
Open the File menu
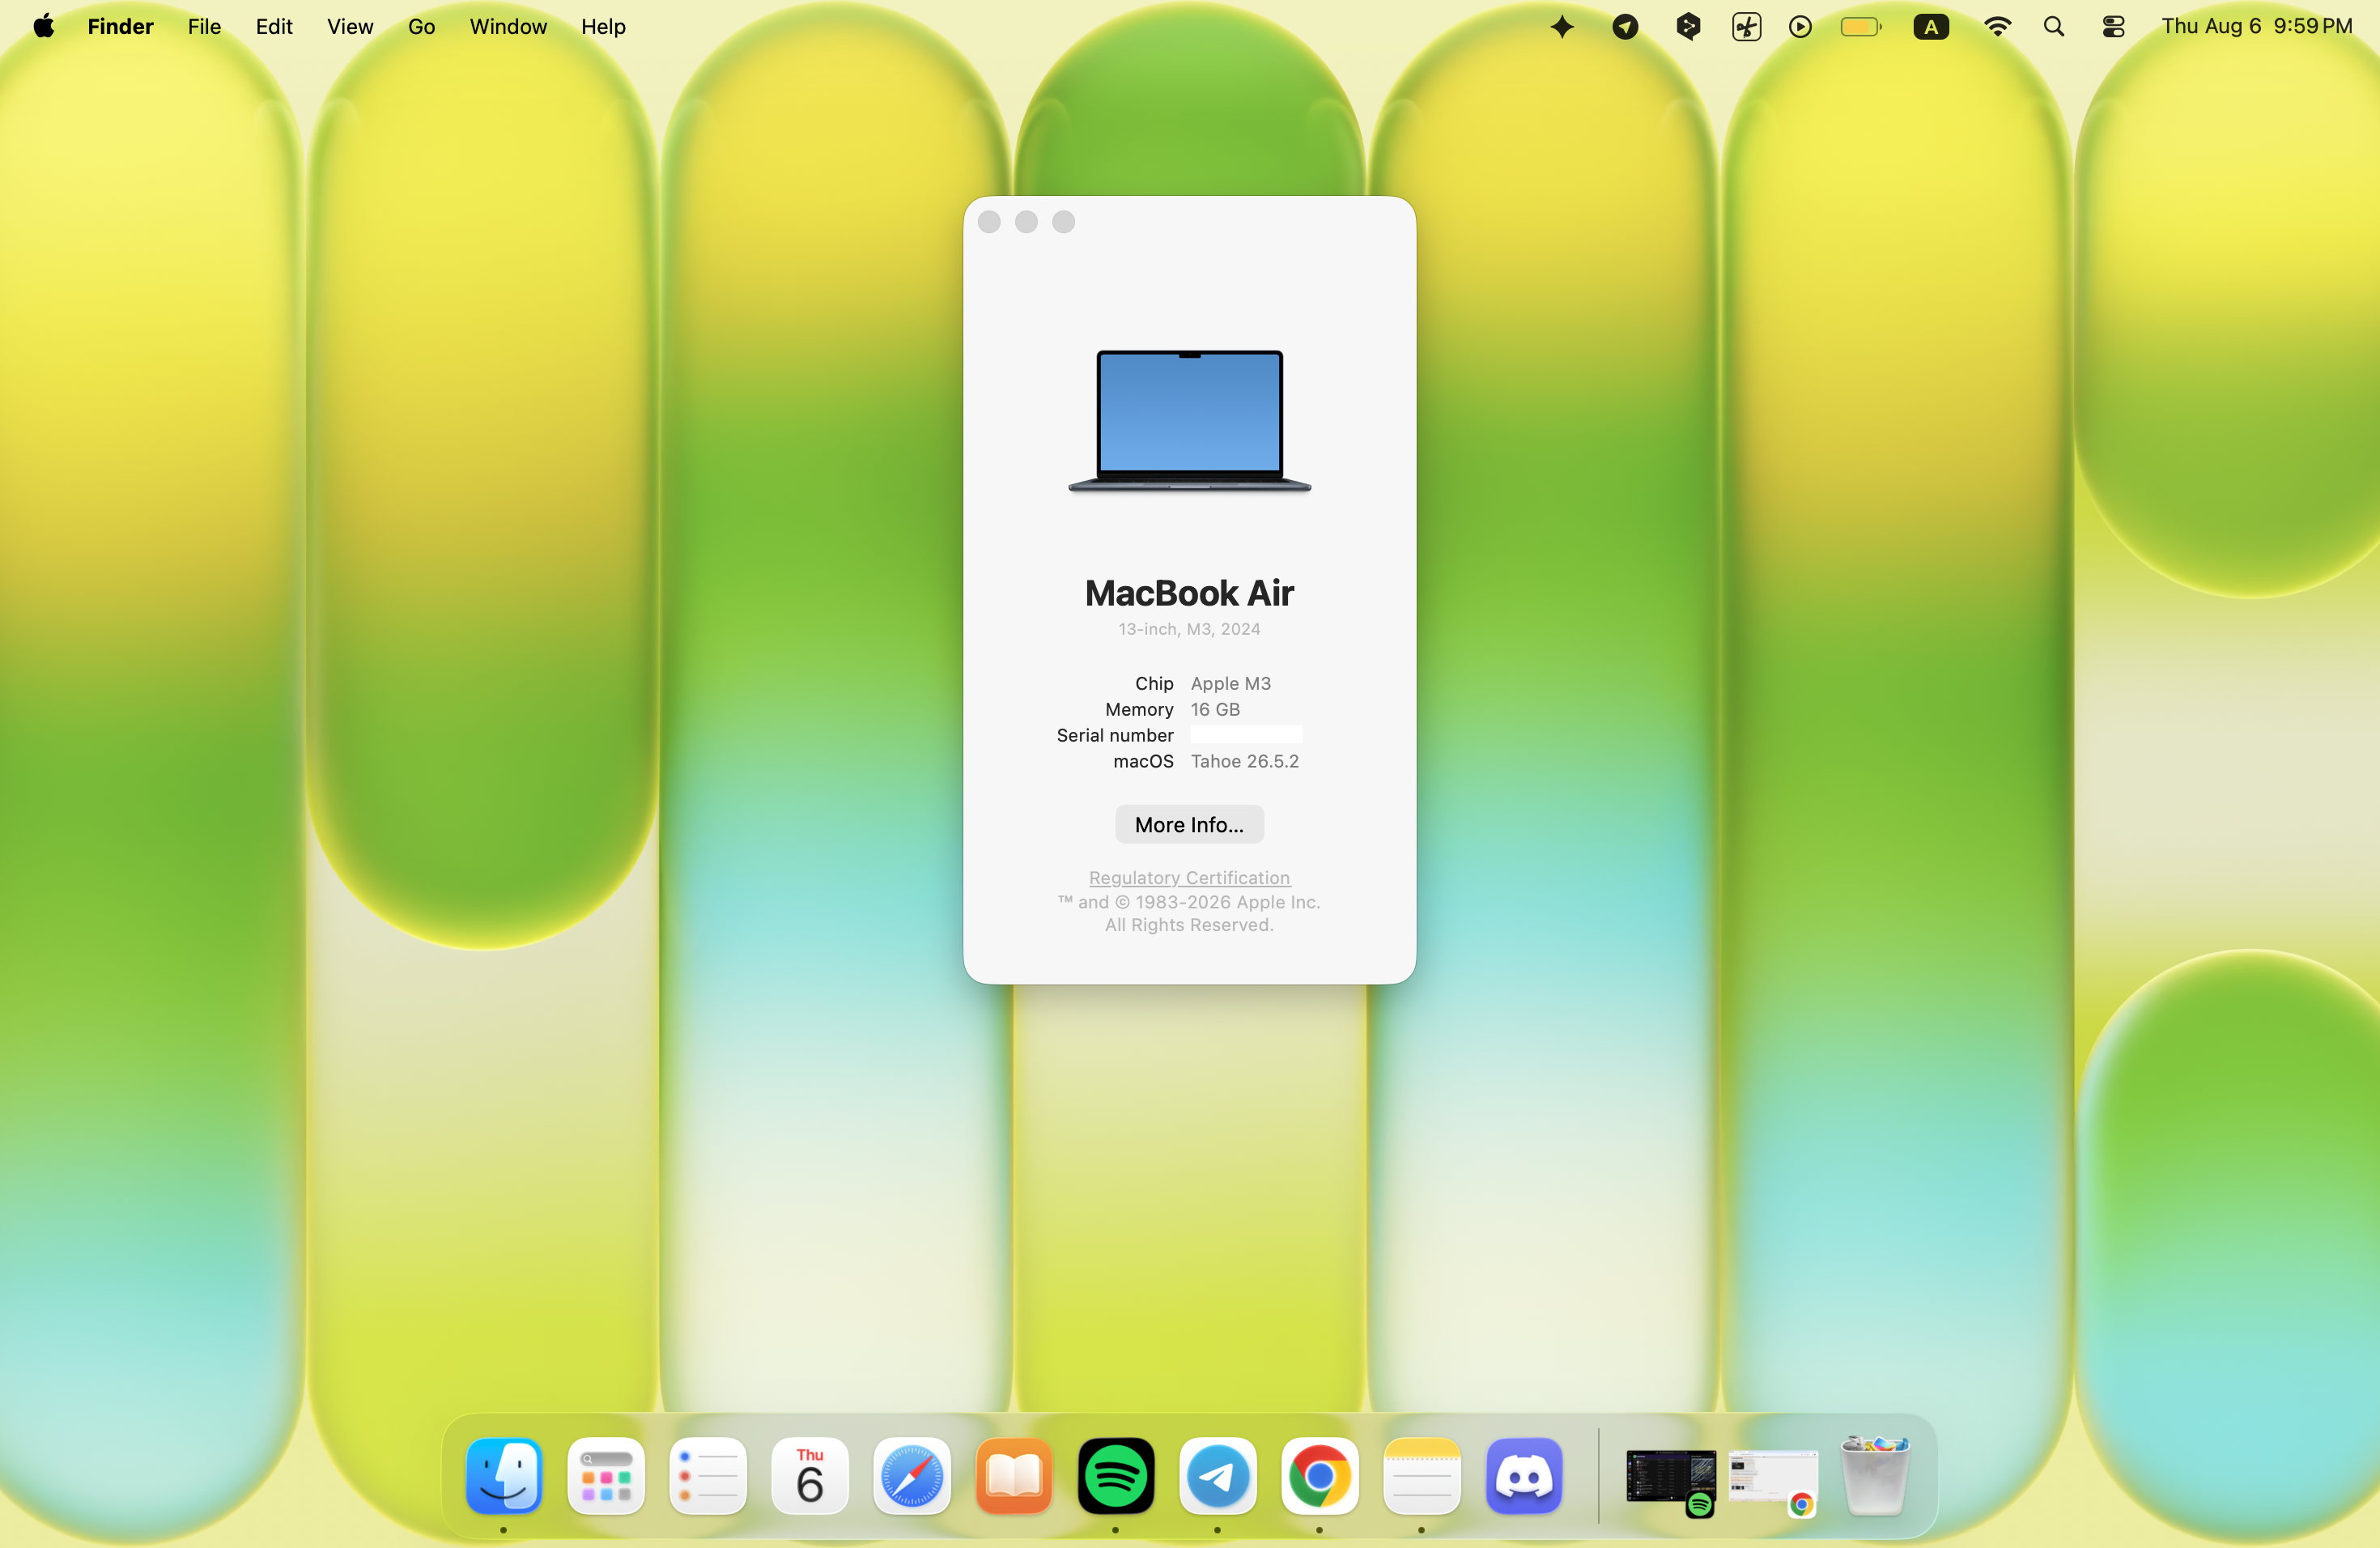tap(204, 27)
